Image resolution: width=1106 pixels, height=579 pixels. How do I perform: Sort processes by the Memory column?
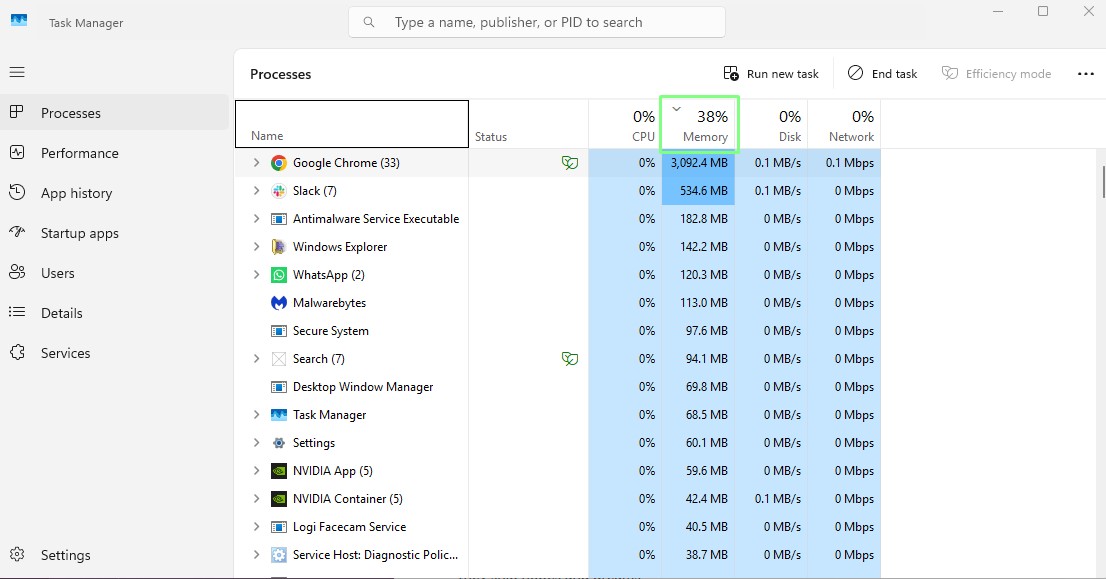click(699, 125)
